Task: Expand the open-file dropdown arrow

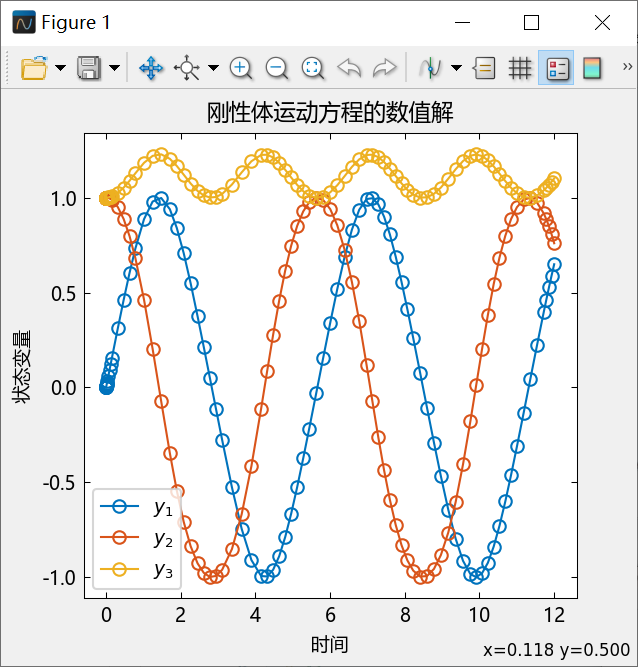Action: coord(61,68)
